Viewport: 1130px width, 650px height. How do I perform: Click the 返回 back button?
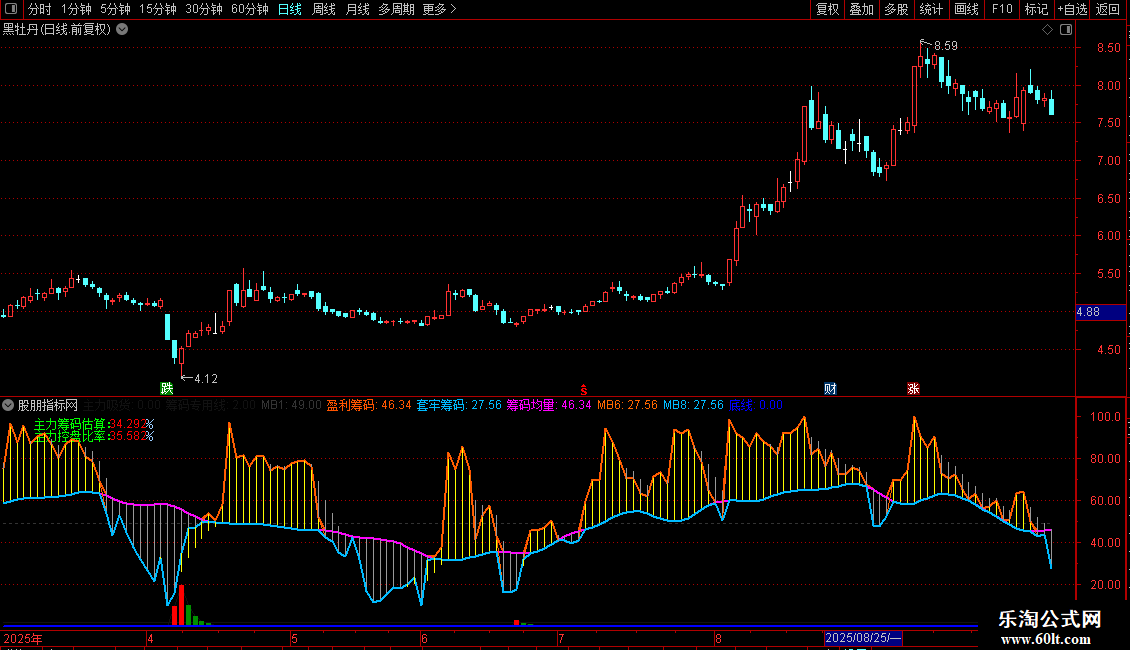(x=1108, y=10)
